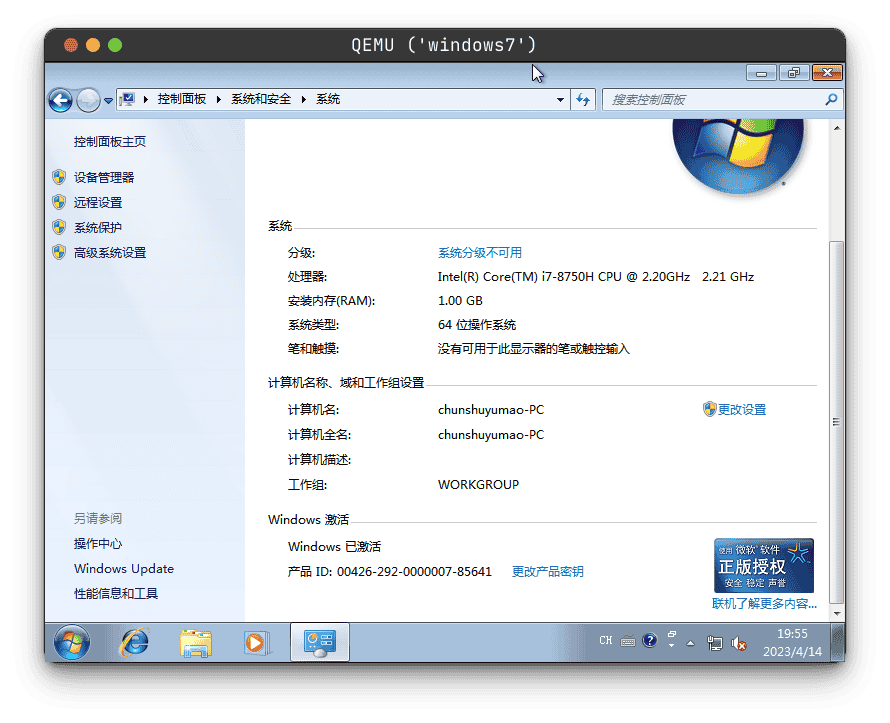Click the macOS green zoom dot
This screenshot has height=723, width=890.
tap(115, 45)
